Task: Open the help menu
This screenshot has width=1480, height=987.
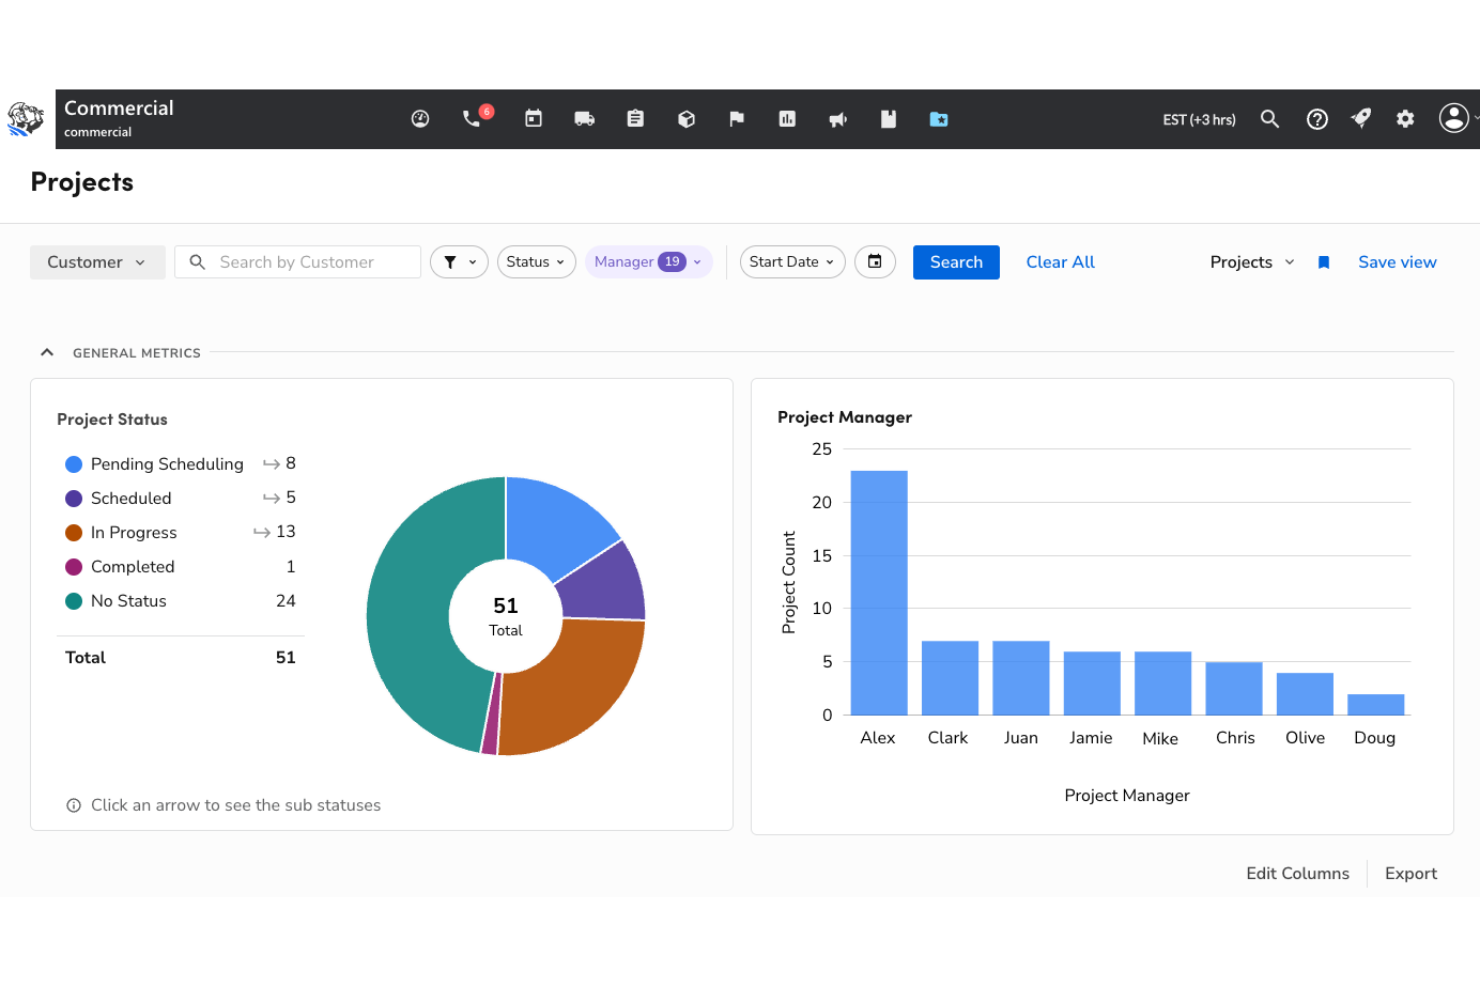Action: 1317,118
